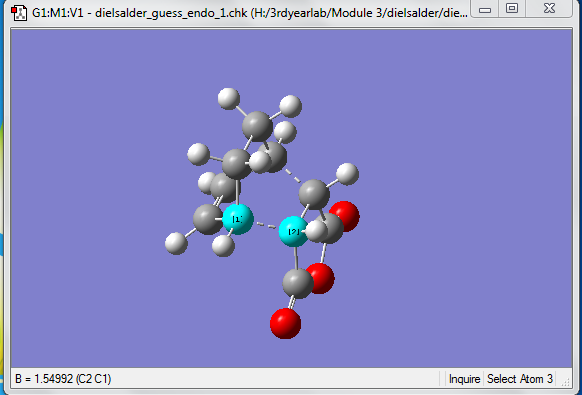Select the white hydrogen on the far right

point(347,174)
